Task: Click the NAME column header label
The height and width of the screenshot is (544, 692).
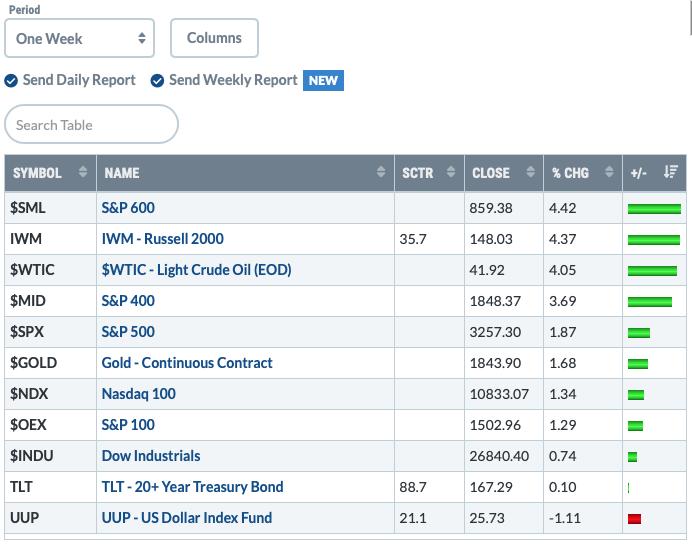Action: tap(122, 173)
